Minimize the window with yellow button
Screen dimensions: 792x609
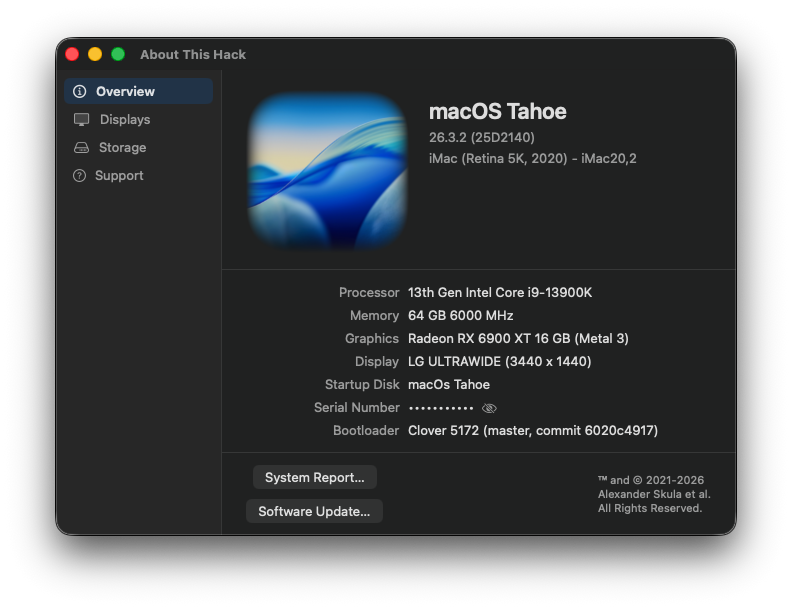point(95,54)
